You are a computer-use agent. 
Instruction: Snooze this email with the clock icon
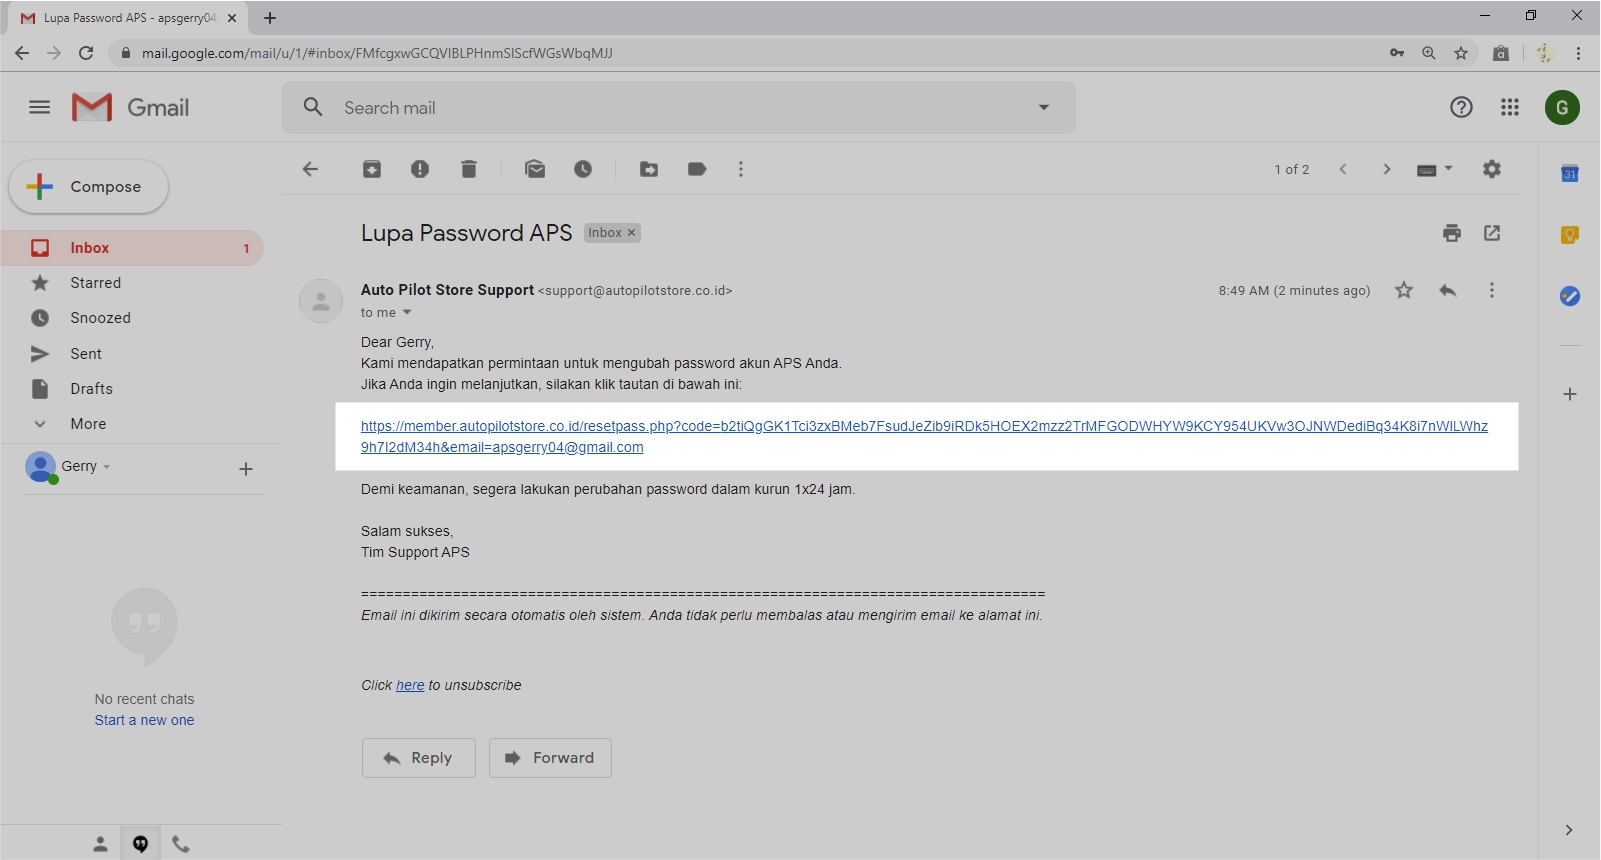point(583,169)
